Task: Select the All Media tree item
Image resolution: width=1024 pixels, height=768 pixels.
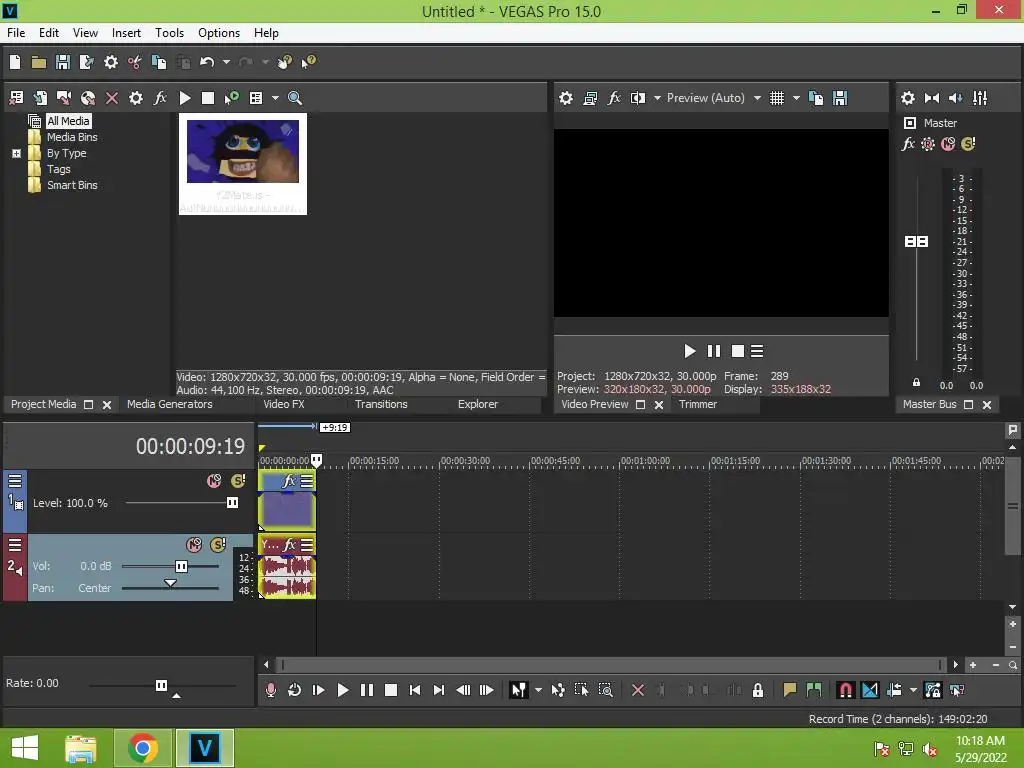Action: (x=68, y=121)
